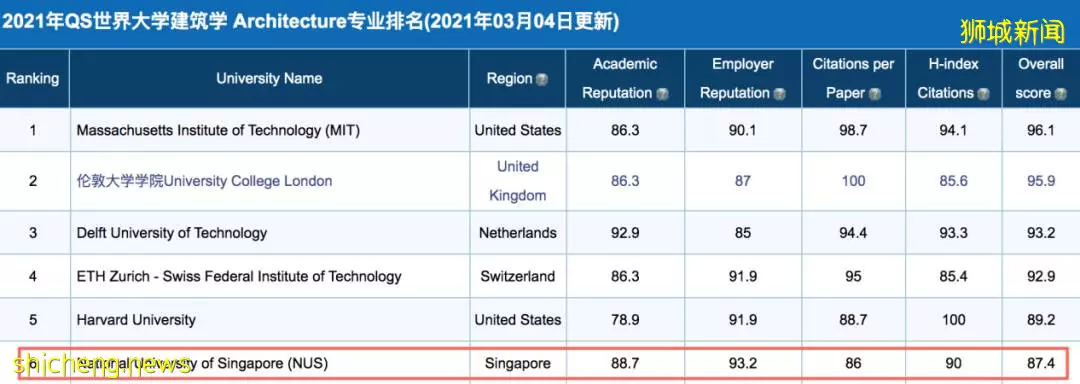Click Delft's academic reputation 92.9
The width and height of the screenshot is (1080, 384).
point(625,233)
